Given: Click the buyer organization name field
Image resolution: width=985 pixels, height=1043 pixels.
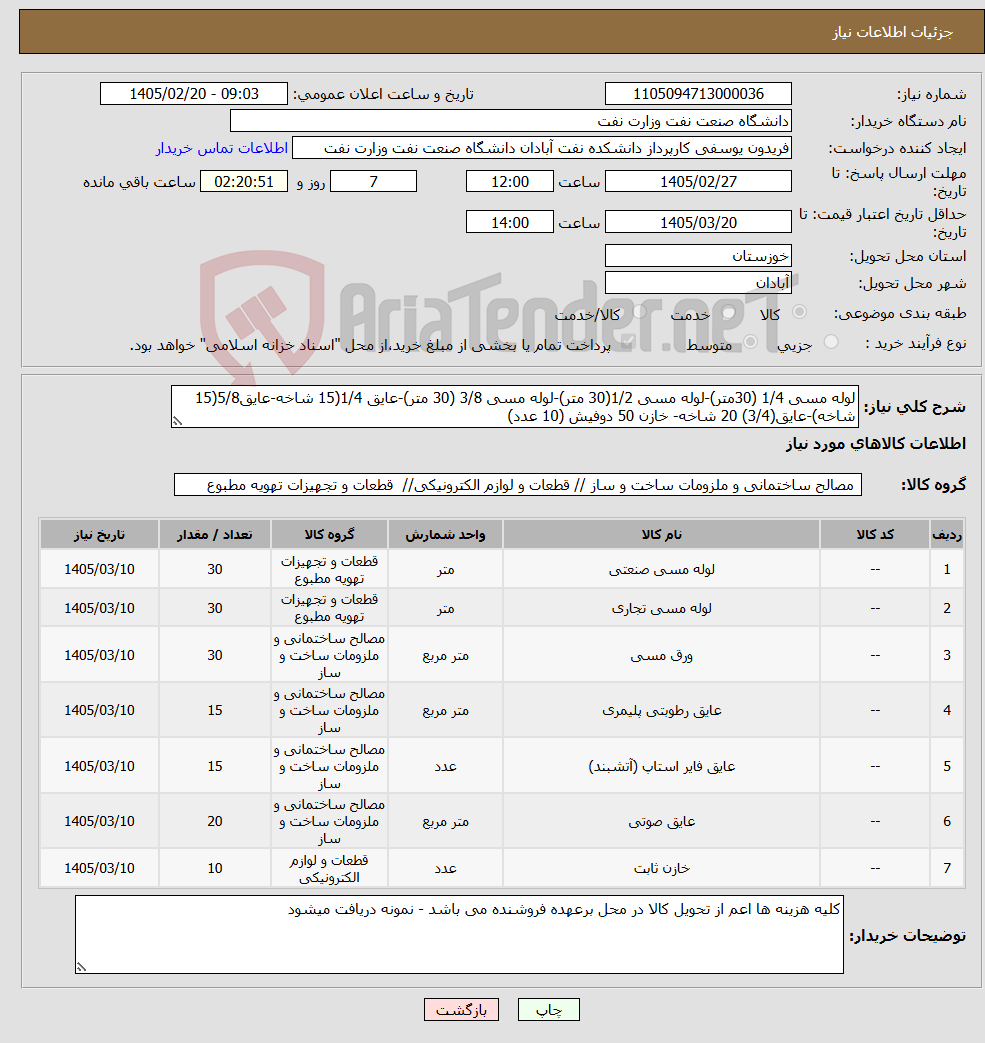Looking at the screenshot, I should (x=511, y=121).
